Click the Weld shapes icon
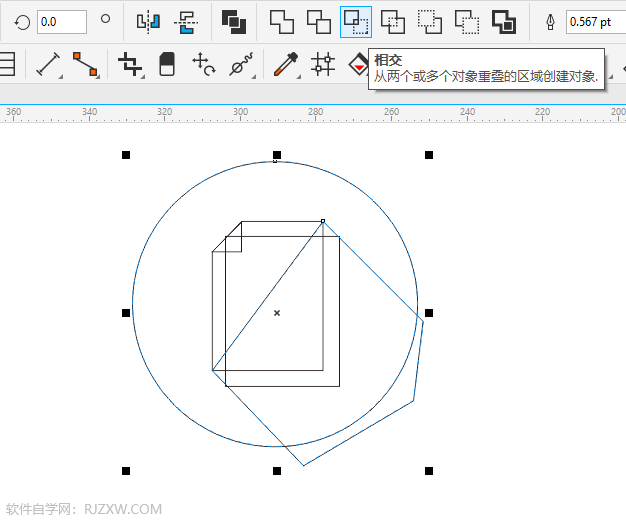Viewport: 626px width, 526px height. point(283,21)
